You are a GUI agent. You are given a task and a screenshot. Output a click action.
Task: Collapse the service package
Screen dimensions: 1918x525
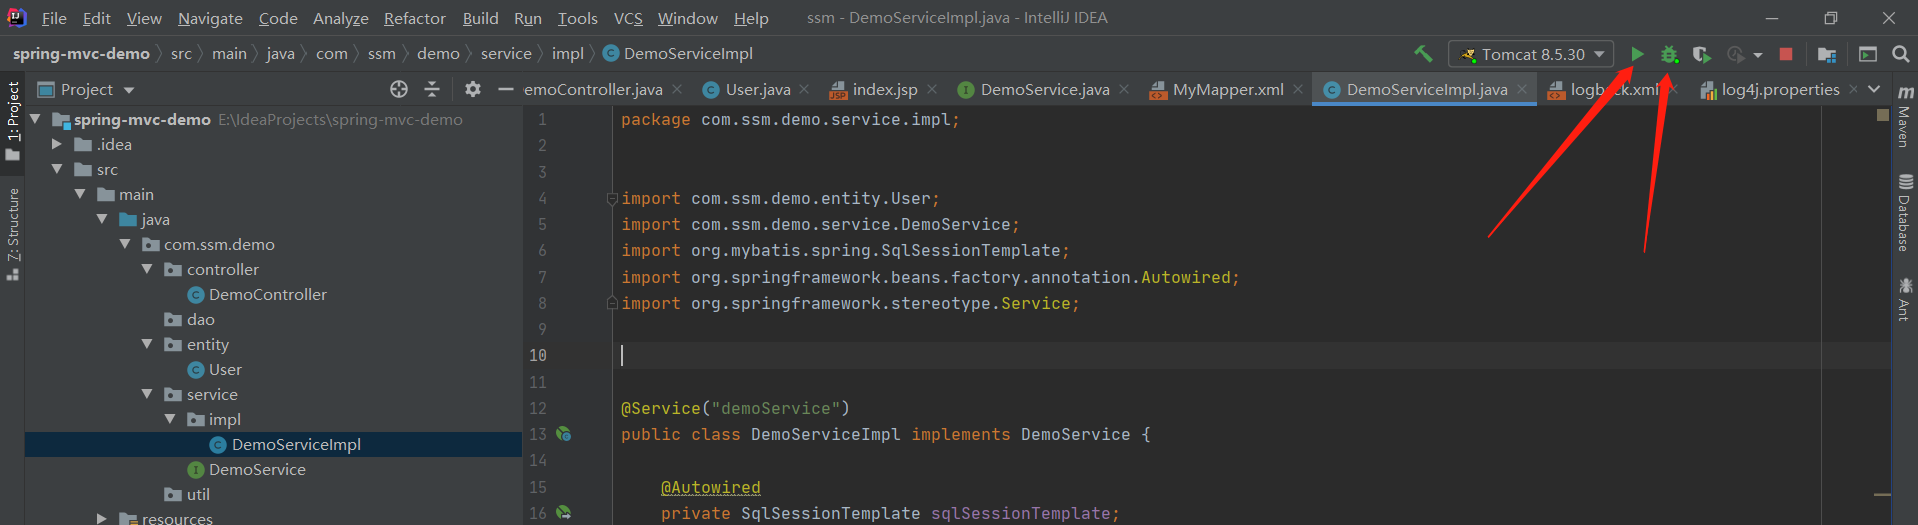click(x=147, y=394)
